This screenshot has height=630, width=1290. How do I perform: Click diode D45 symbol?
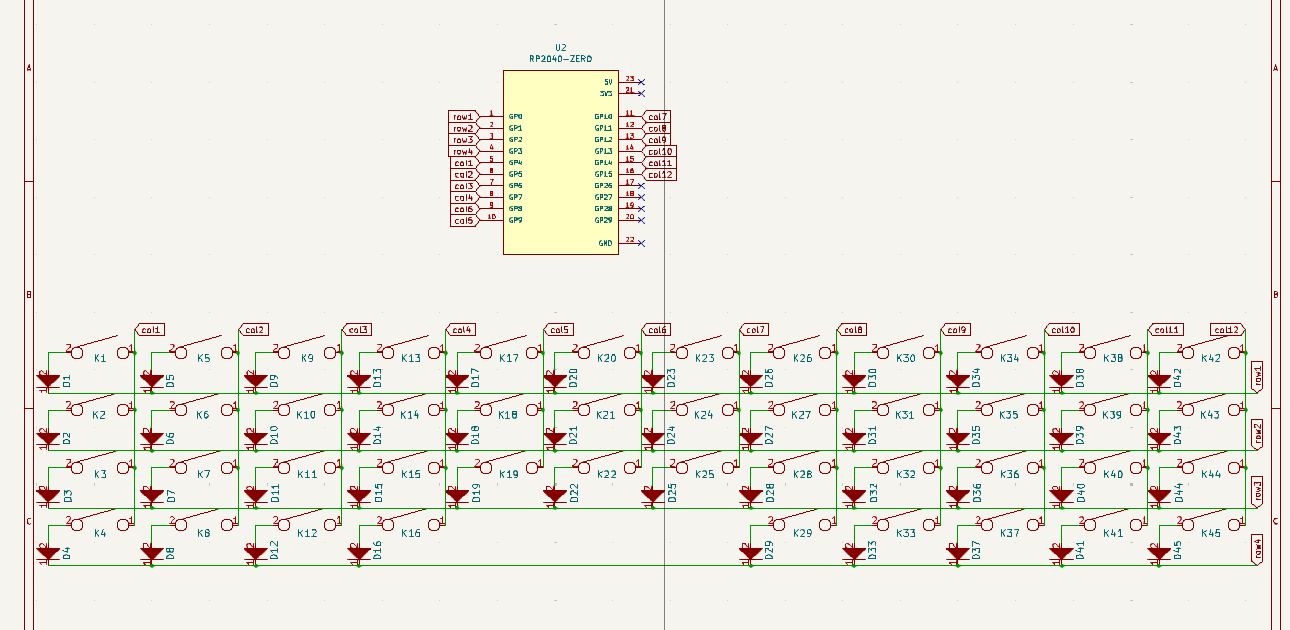[x=1159, y=552]
